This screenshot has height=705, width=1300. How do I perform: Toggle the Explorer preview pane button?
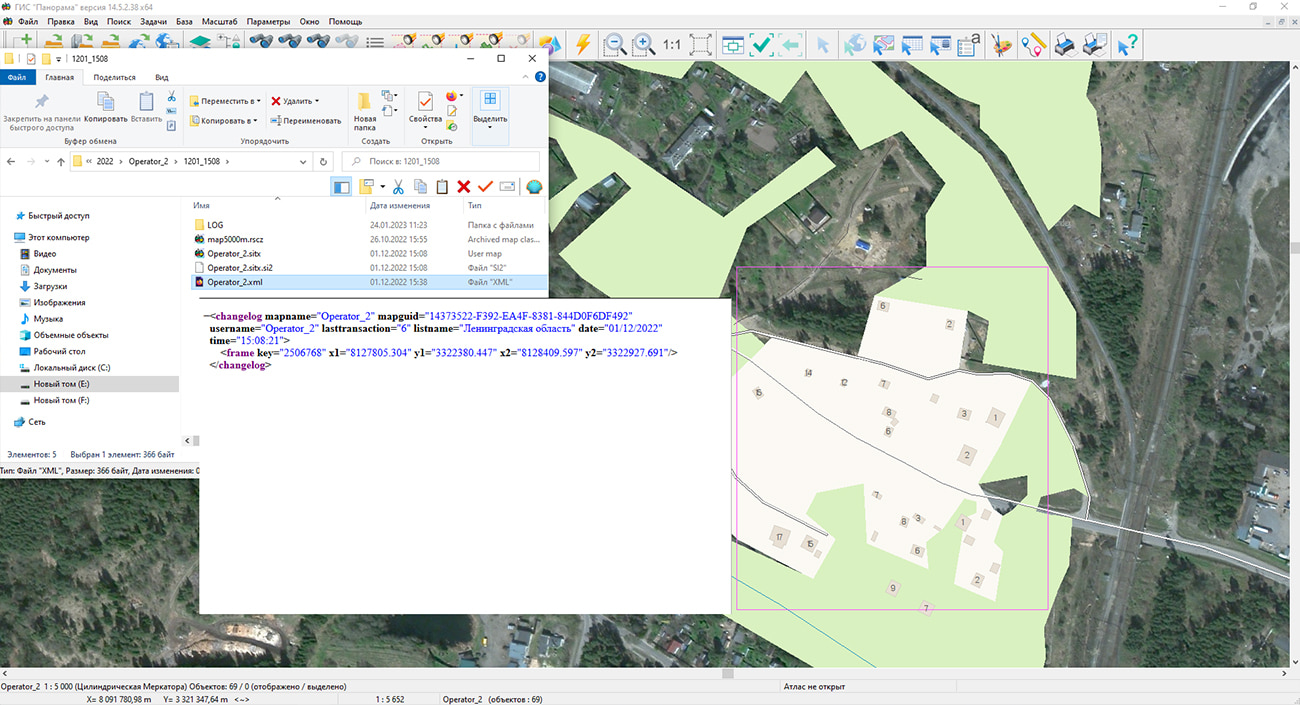[342, 187]
